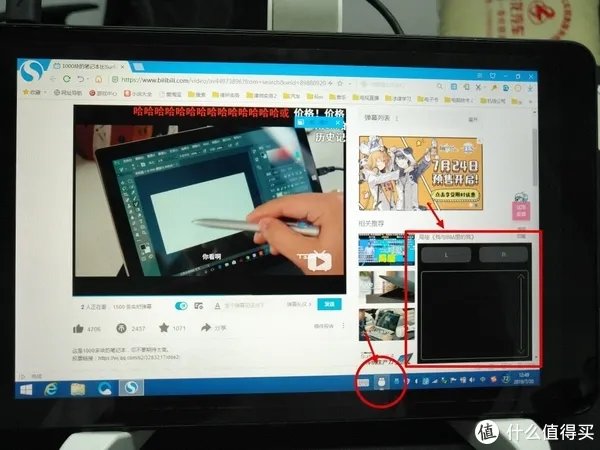Open a new browser tab
600x450 pixels.
(138, 67)
